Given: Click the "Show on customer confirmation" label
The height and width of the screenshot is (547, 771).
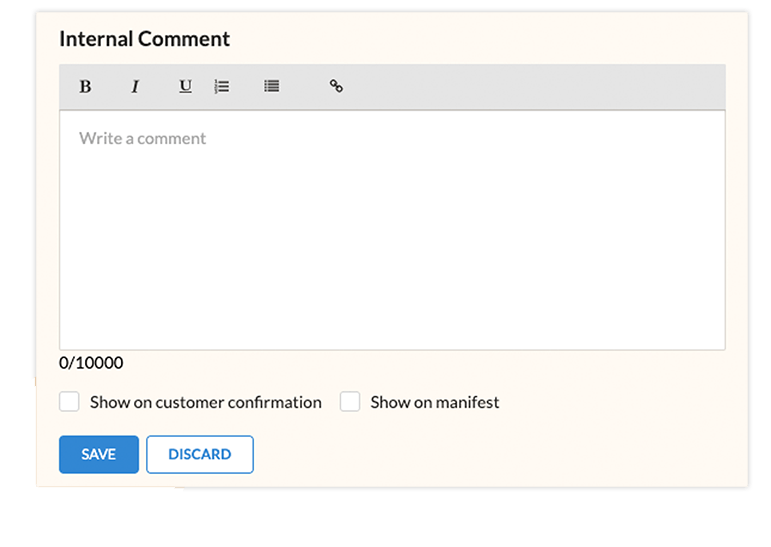Looking at the screenshot, I should 205,402.
